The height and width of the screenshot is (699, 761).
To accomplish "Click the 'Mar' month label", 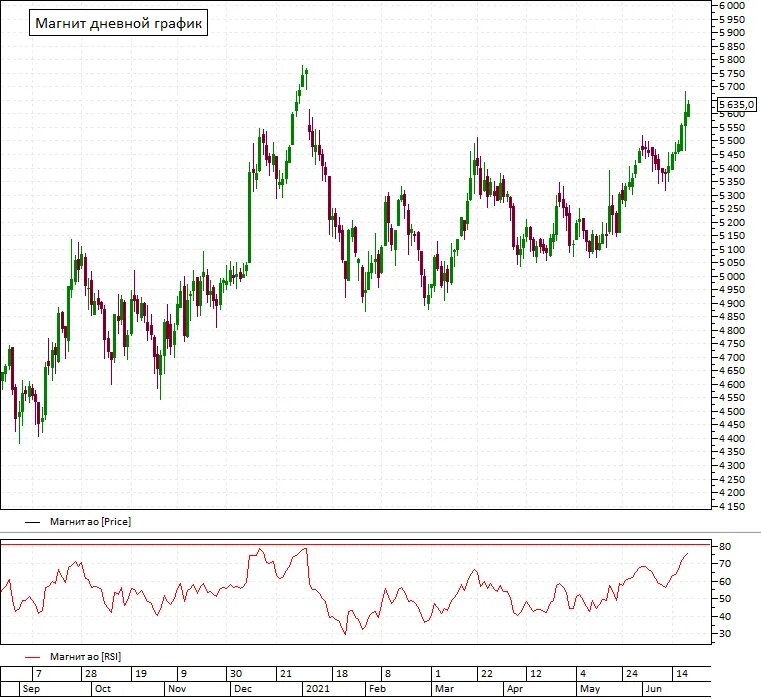I will [x=445, y=689].
